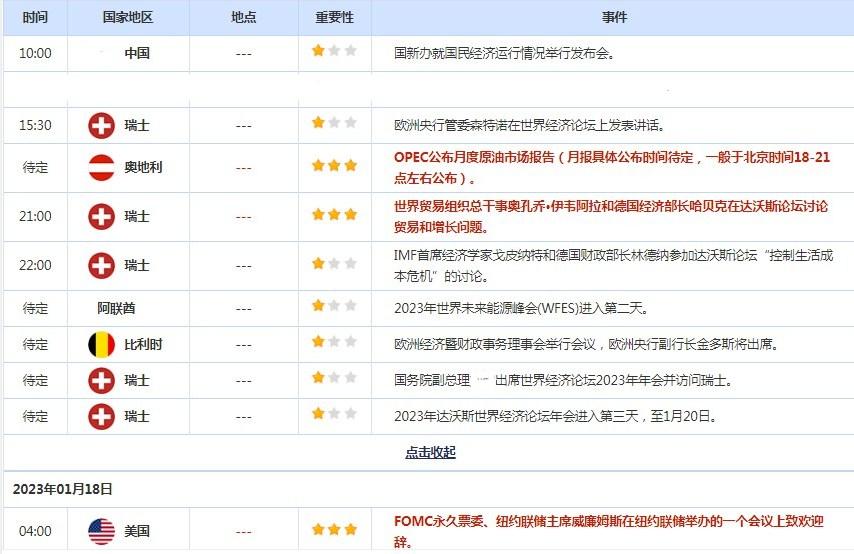Screen dimensions: 854x554
Task: Click the Swiss flag in the 22:00 row
Action: point(101,266)
